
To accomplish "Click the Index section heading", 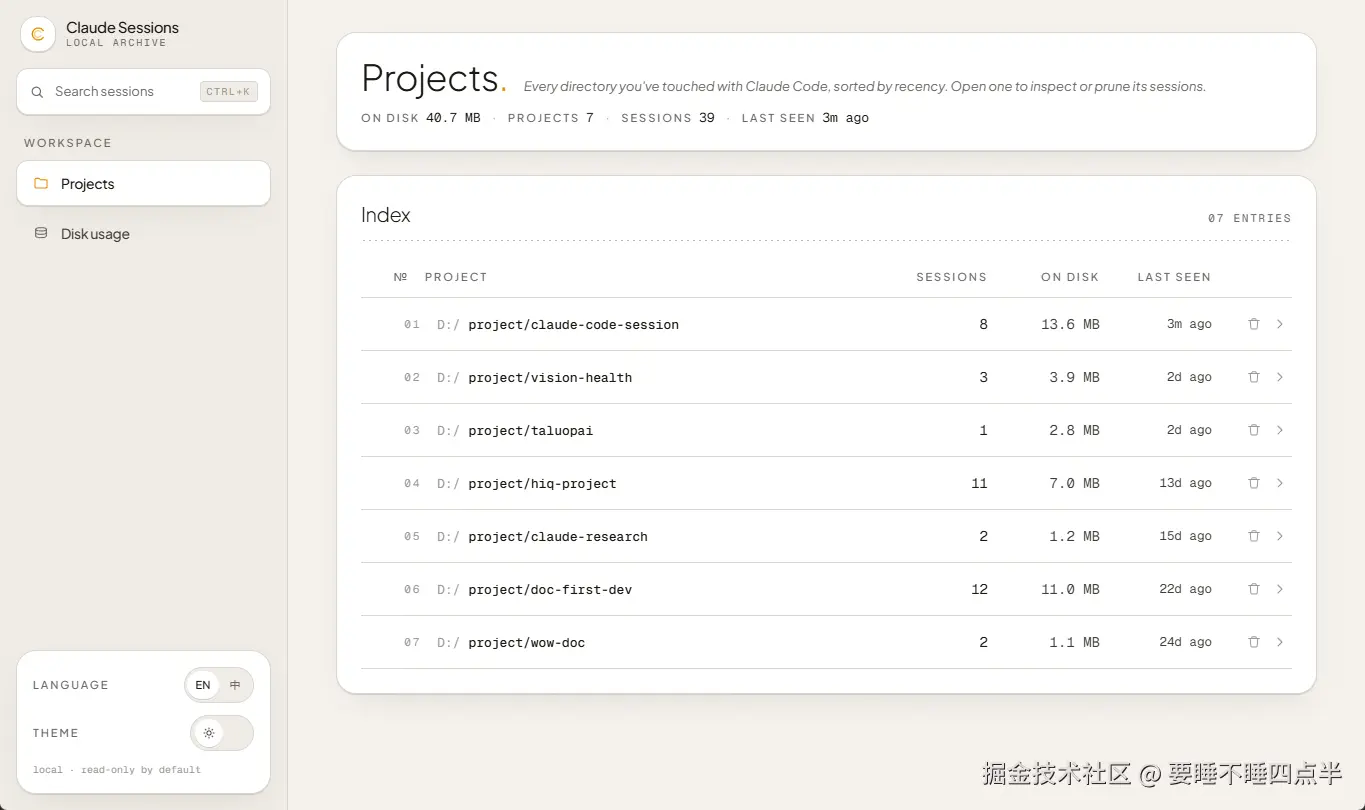I will pos(386,215).
